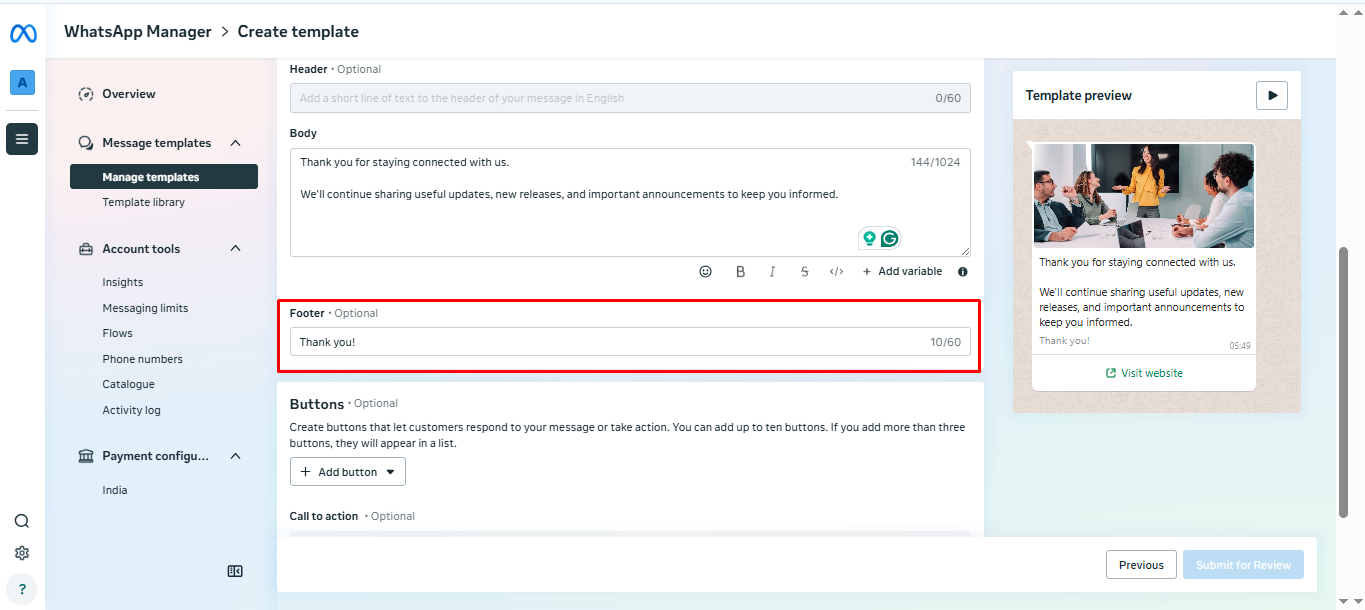Click the '10/60' footer counter

tap(946, 342)
